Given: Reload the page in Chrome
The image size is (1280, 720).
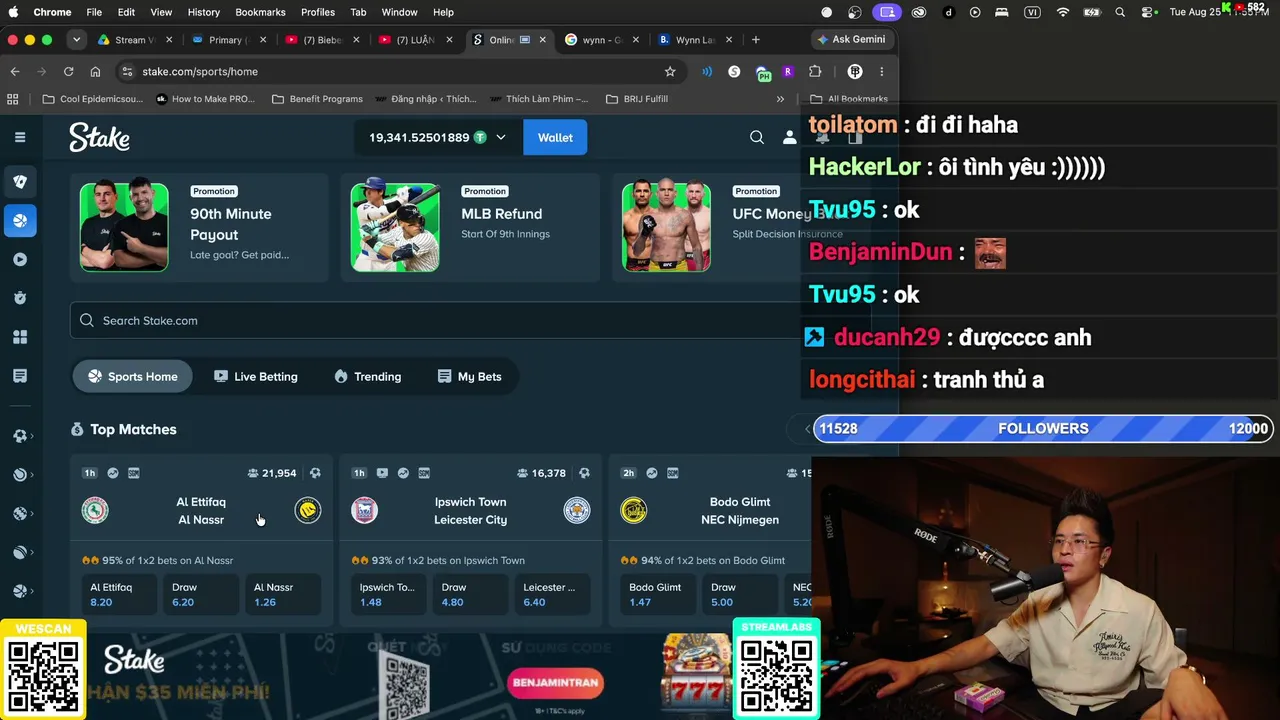Looking at the screenshot, I should coord(68,71).
